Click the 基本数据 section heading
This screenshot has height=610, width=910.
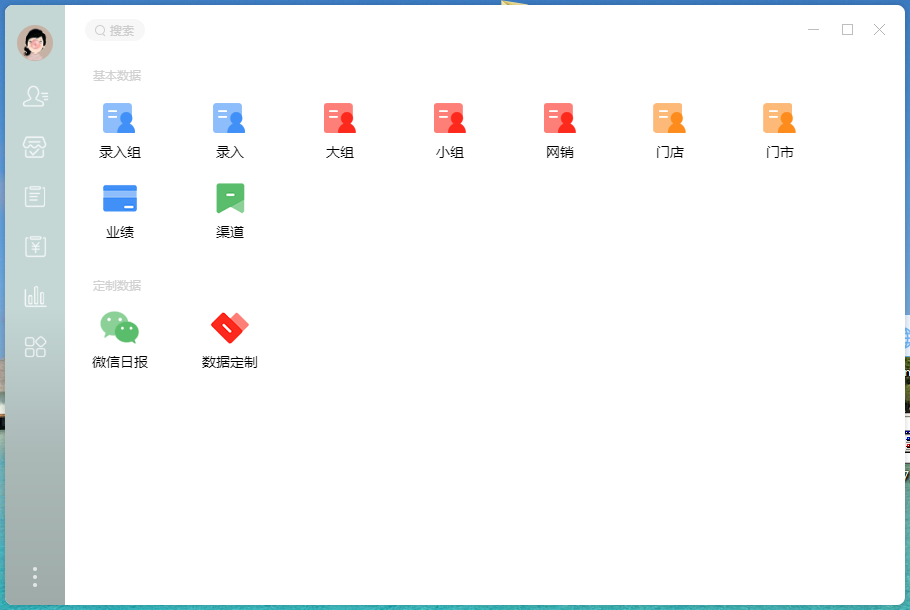tap(117, 75)
